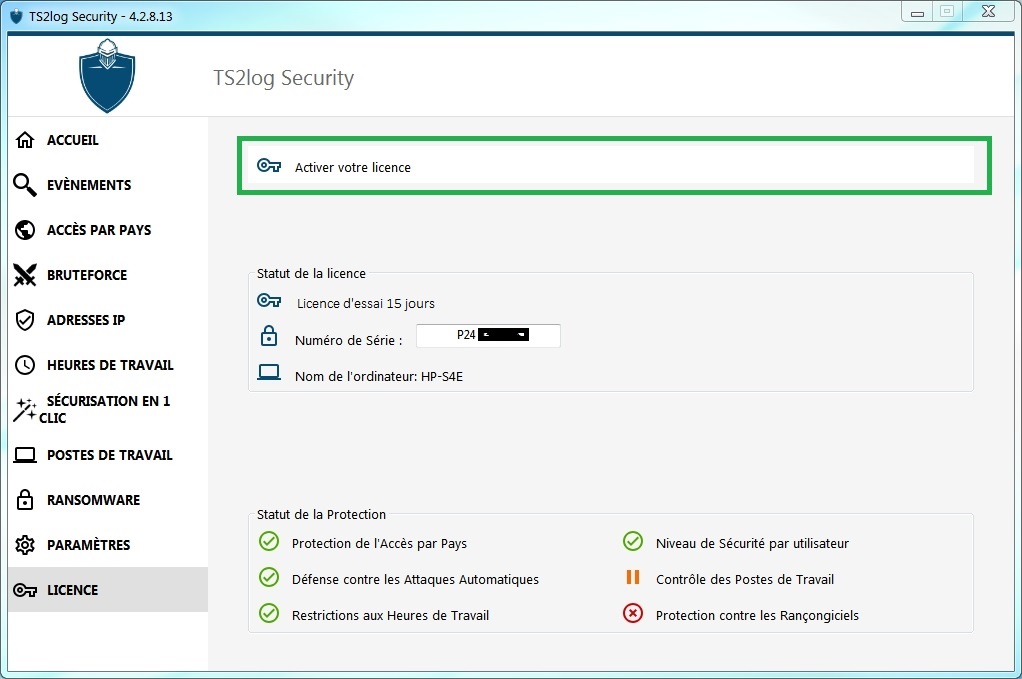The image size is (1022, 679).
Task: Click Défense contre les Attaques Automatiques
Action: pos(415,579)
